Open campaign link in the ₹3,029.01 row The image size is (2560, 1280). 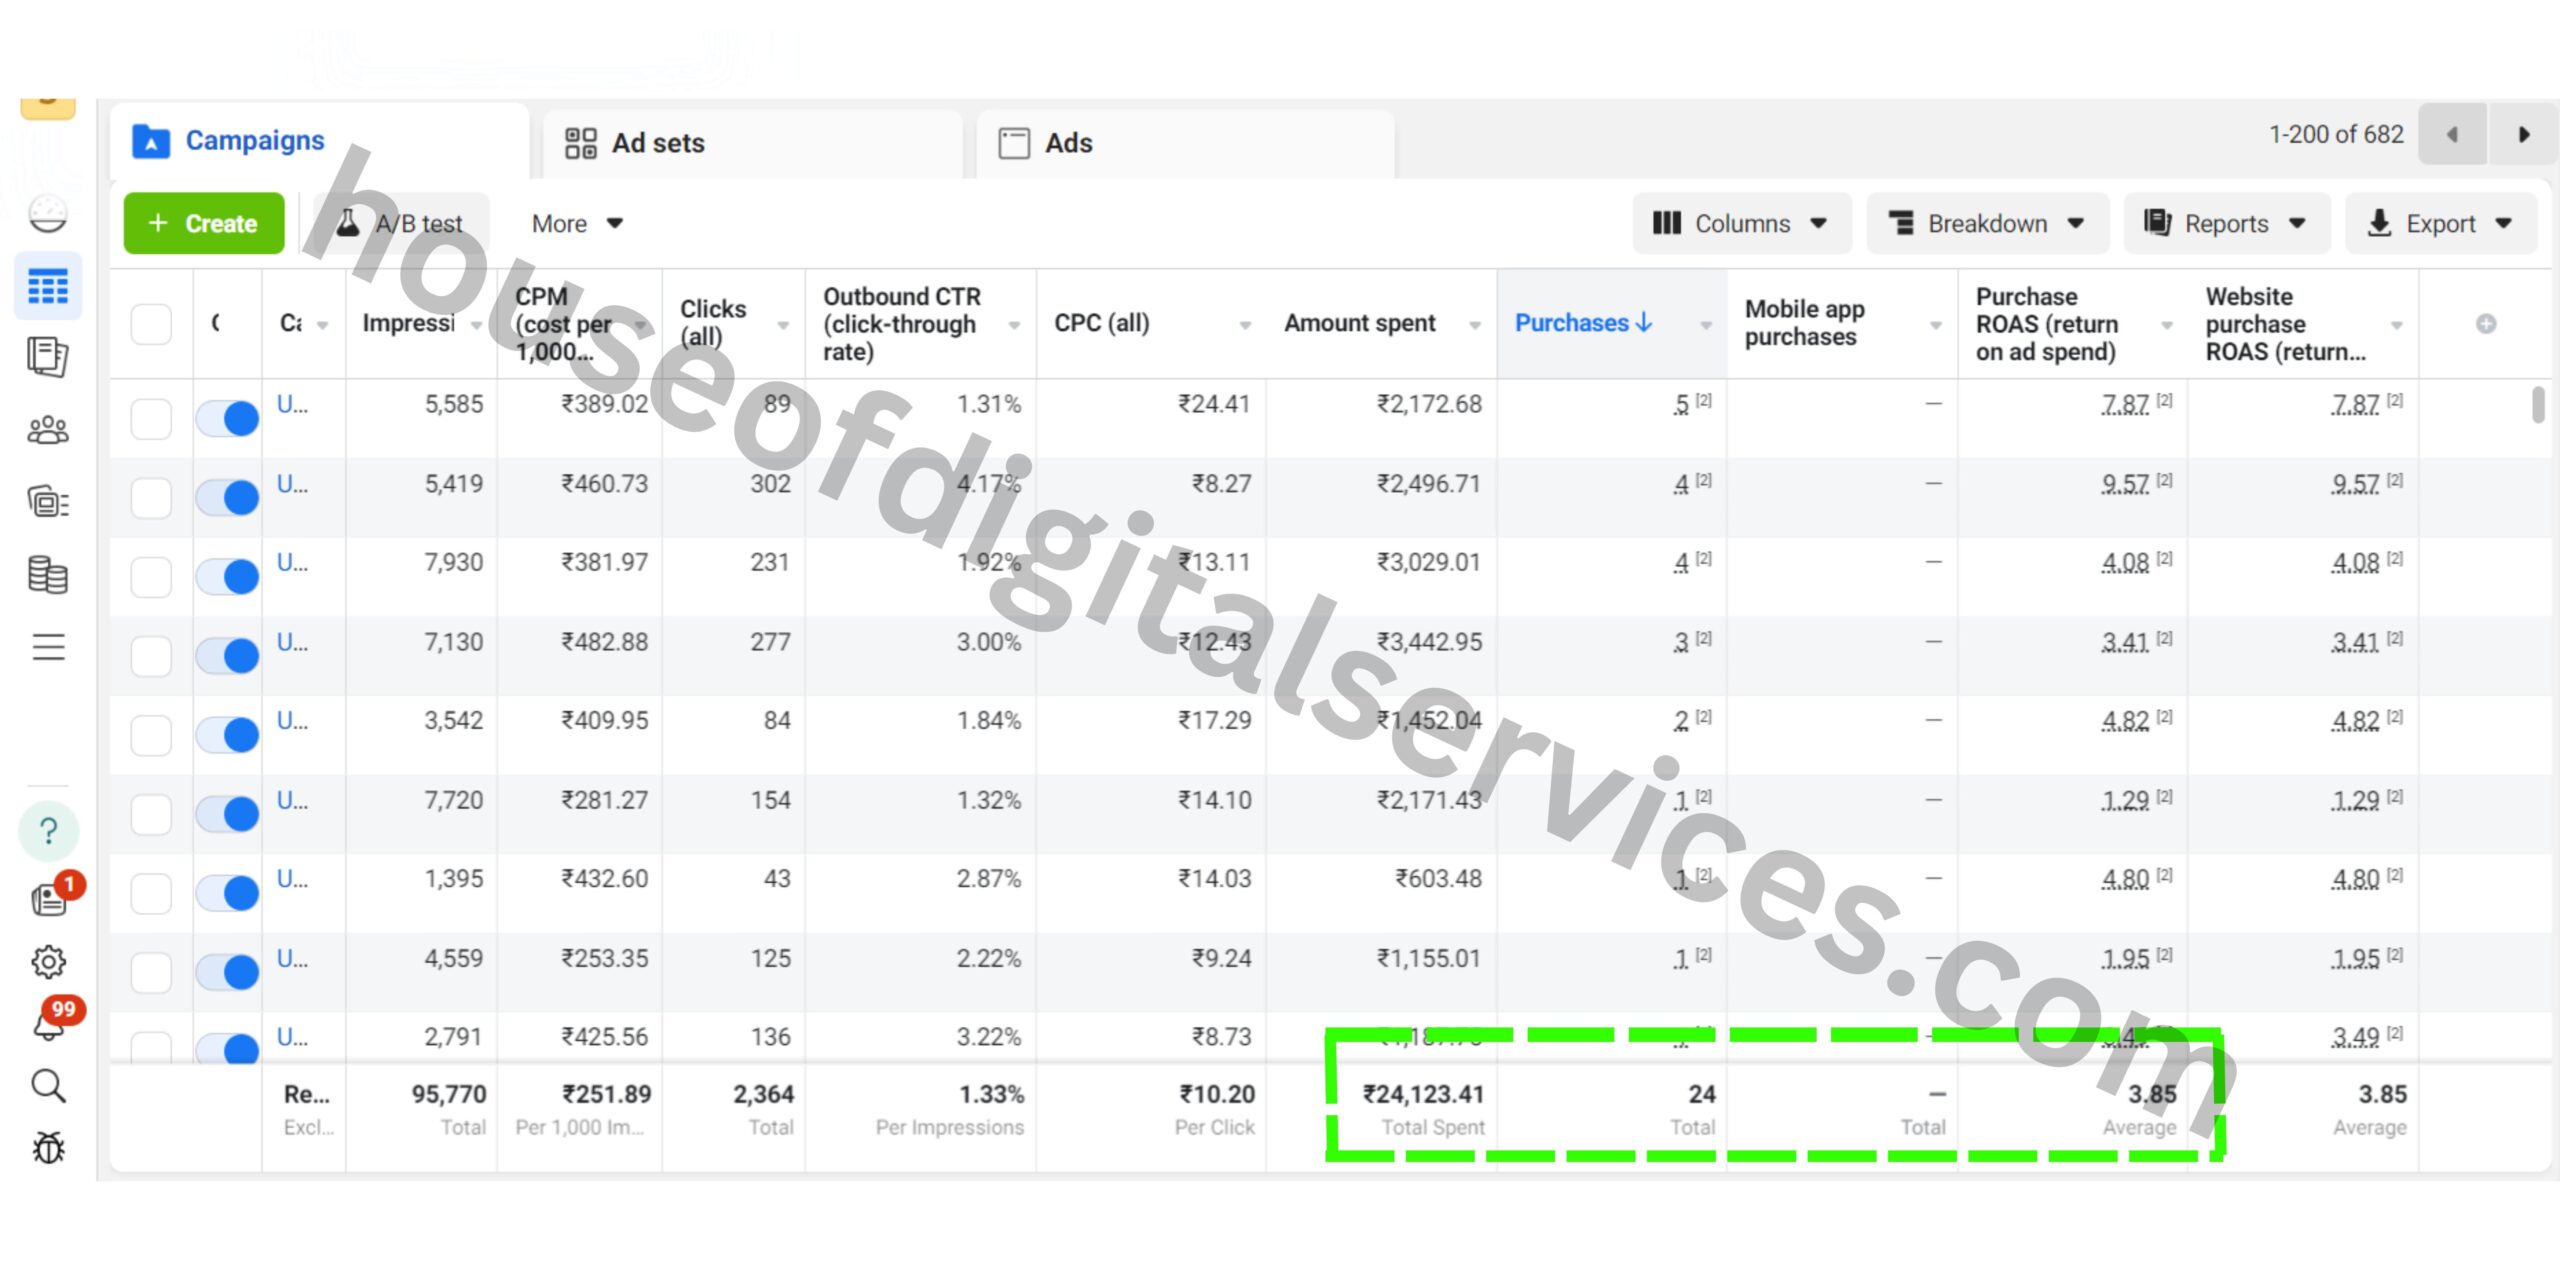(292, 562)
